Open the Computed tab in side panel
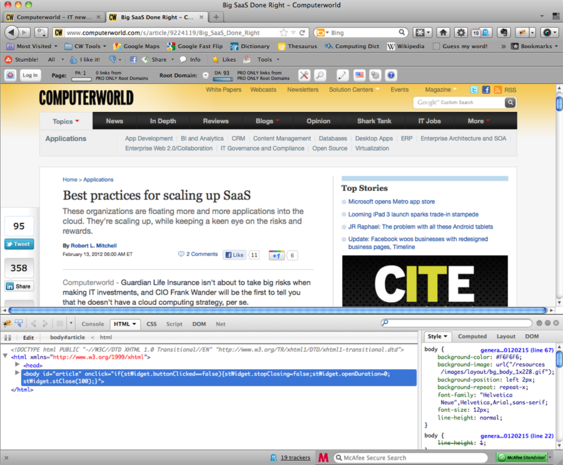The image size is (563, 465). click(x=472, y=336)
